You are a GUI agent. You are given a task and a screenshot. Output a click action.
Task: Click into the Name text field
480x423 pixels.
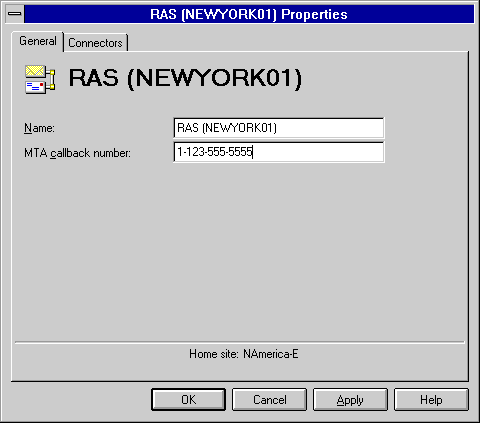pyautogui.click(x=279, y=128)
